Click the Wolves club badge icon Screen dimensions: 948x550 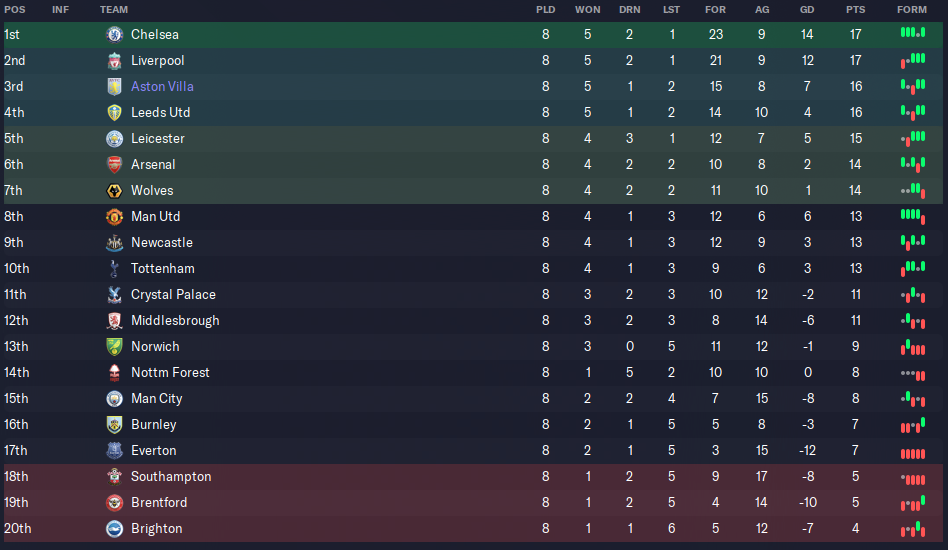[114, 190]
